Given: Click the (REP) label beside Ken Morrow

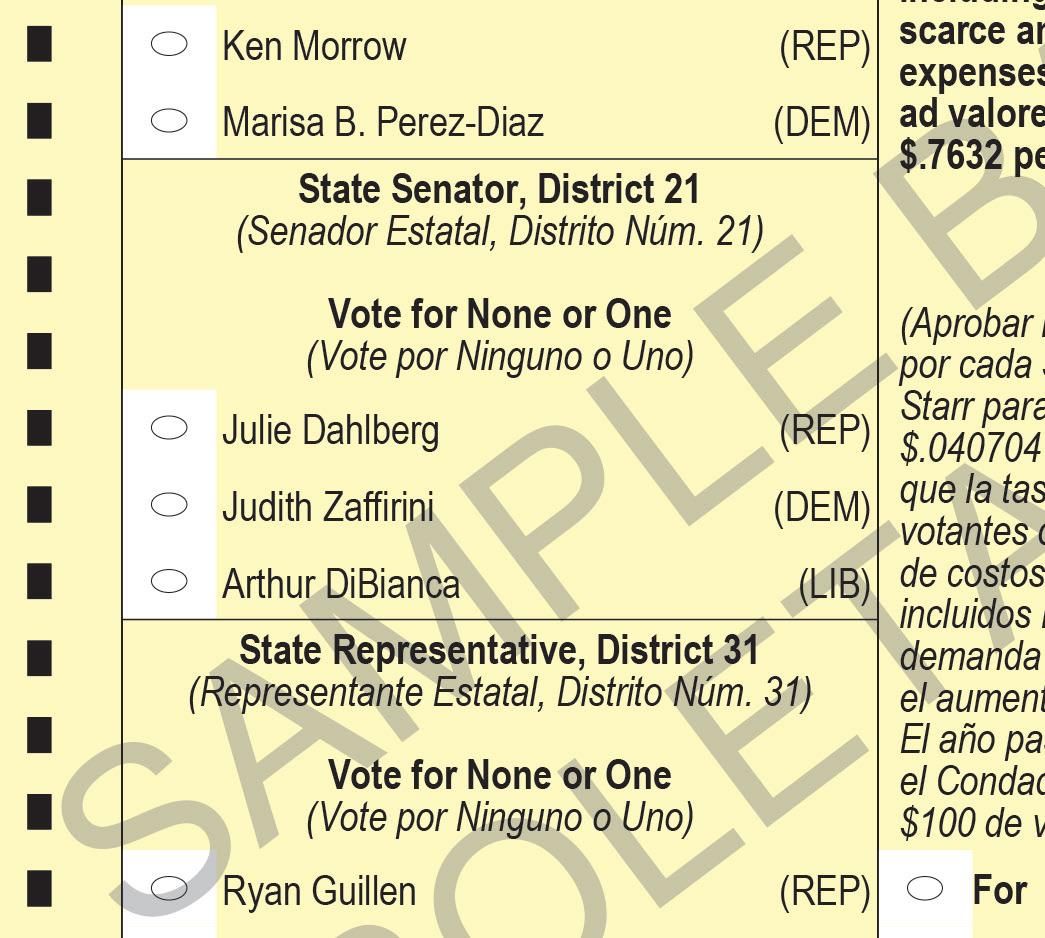Looking at the screenshot, I should 824,47.
